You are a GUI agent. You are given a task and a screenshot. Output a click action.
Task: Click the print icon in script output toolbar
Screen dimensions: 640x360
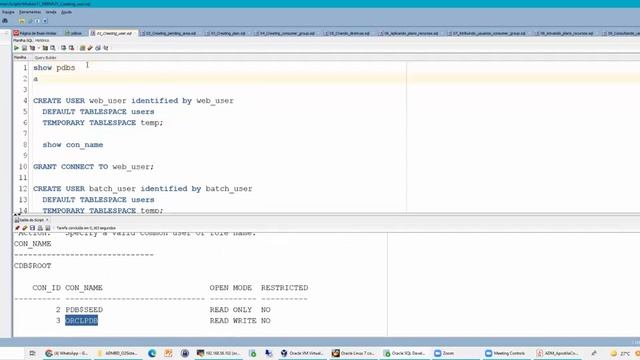tap(40, 228)
